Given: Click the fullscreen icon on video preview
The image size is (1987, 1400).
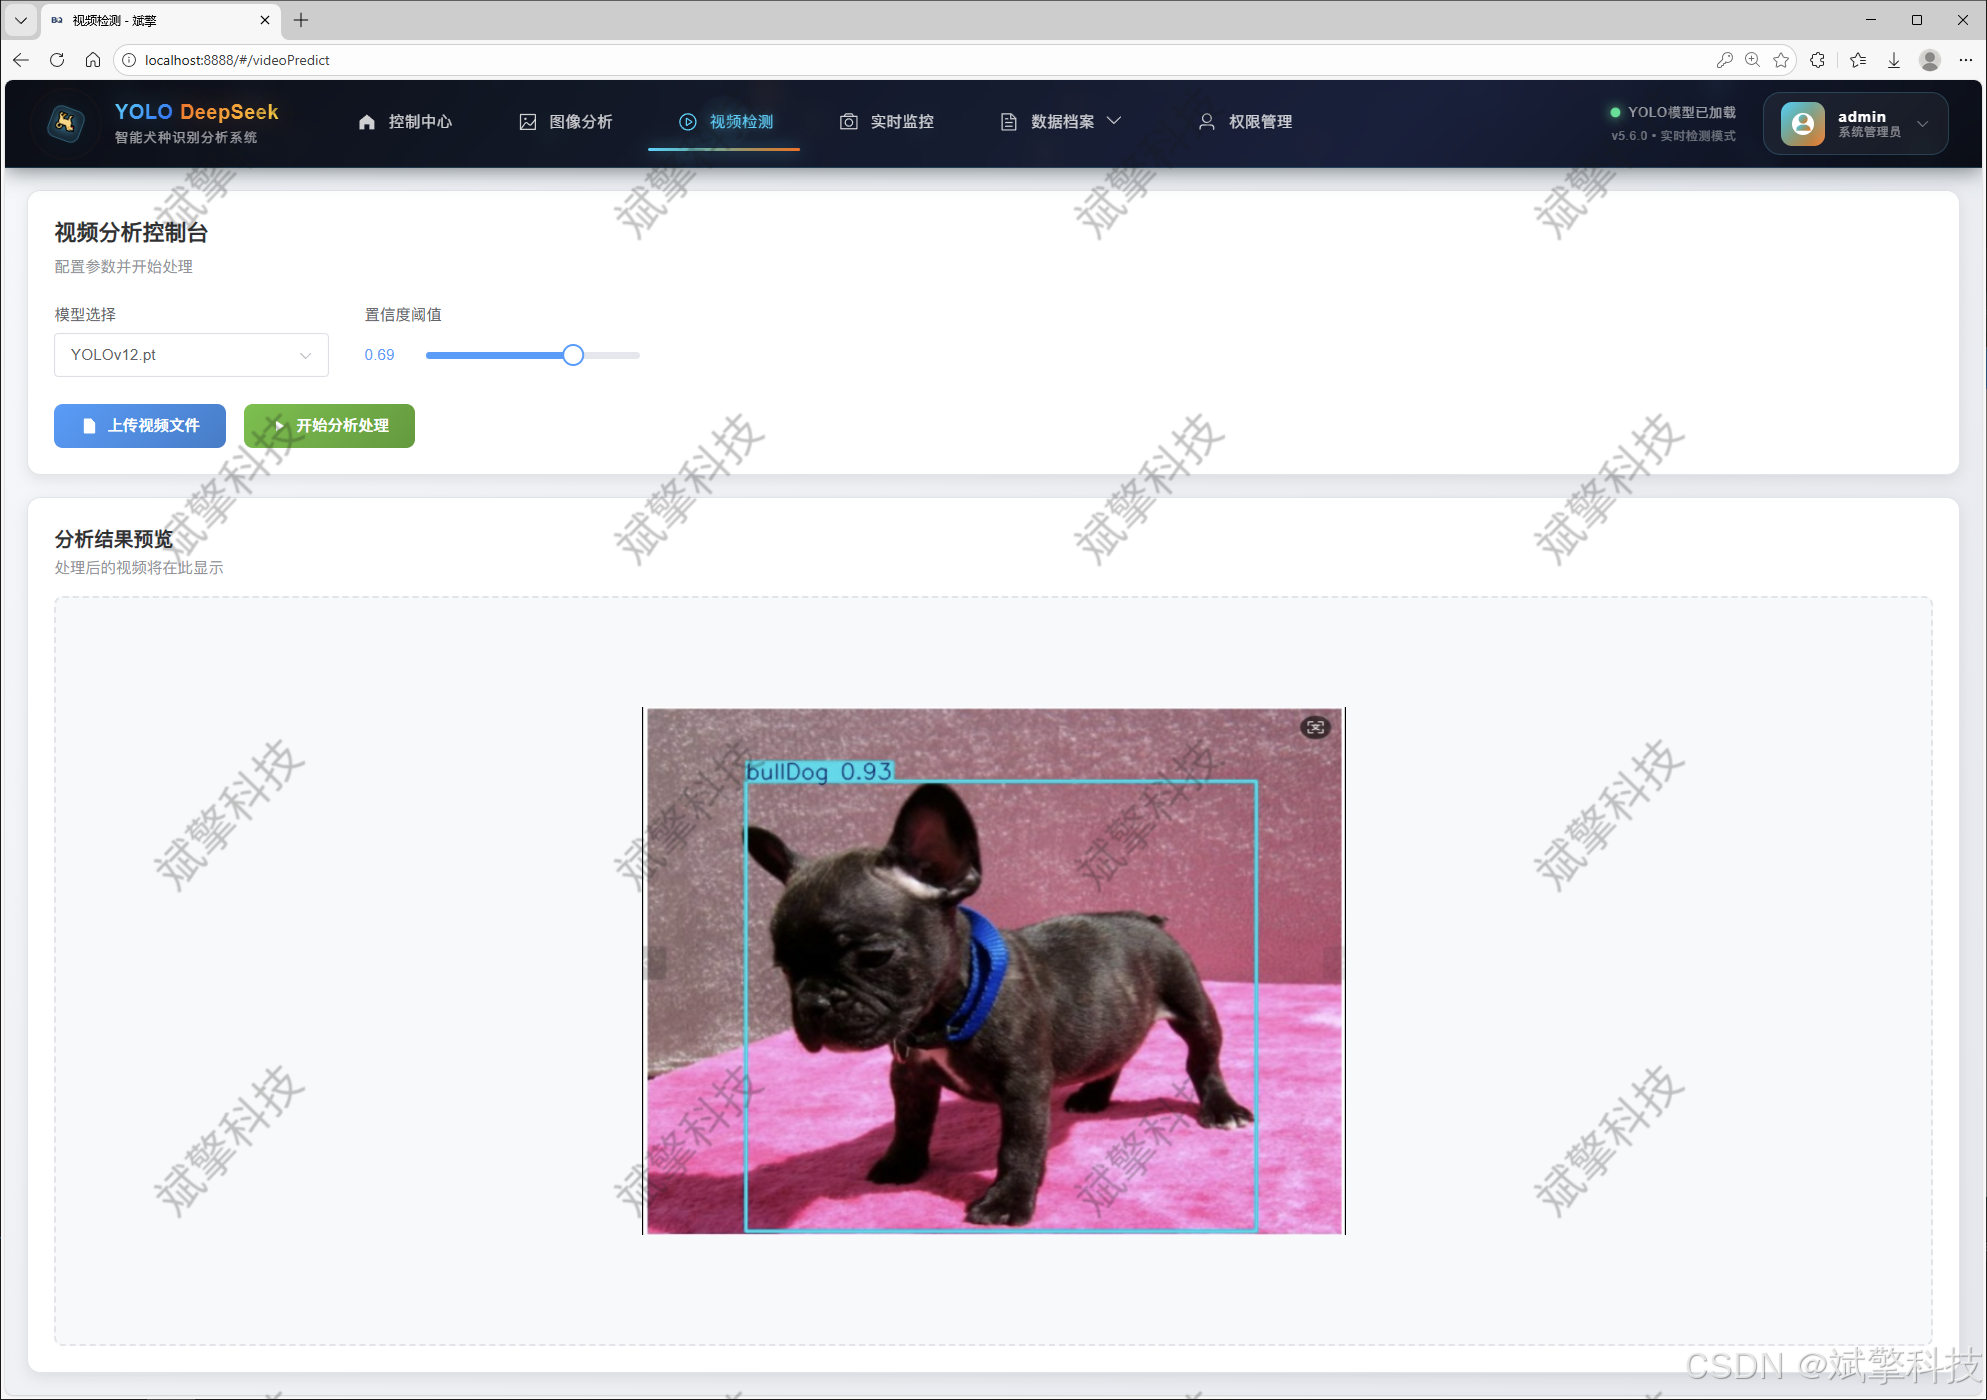Looking at the screenshot, I should pyautogui.click(x=1315, y=727).
